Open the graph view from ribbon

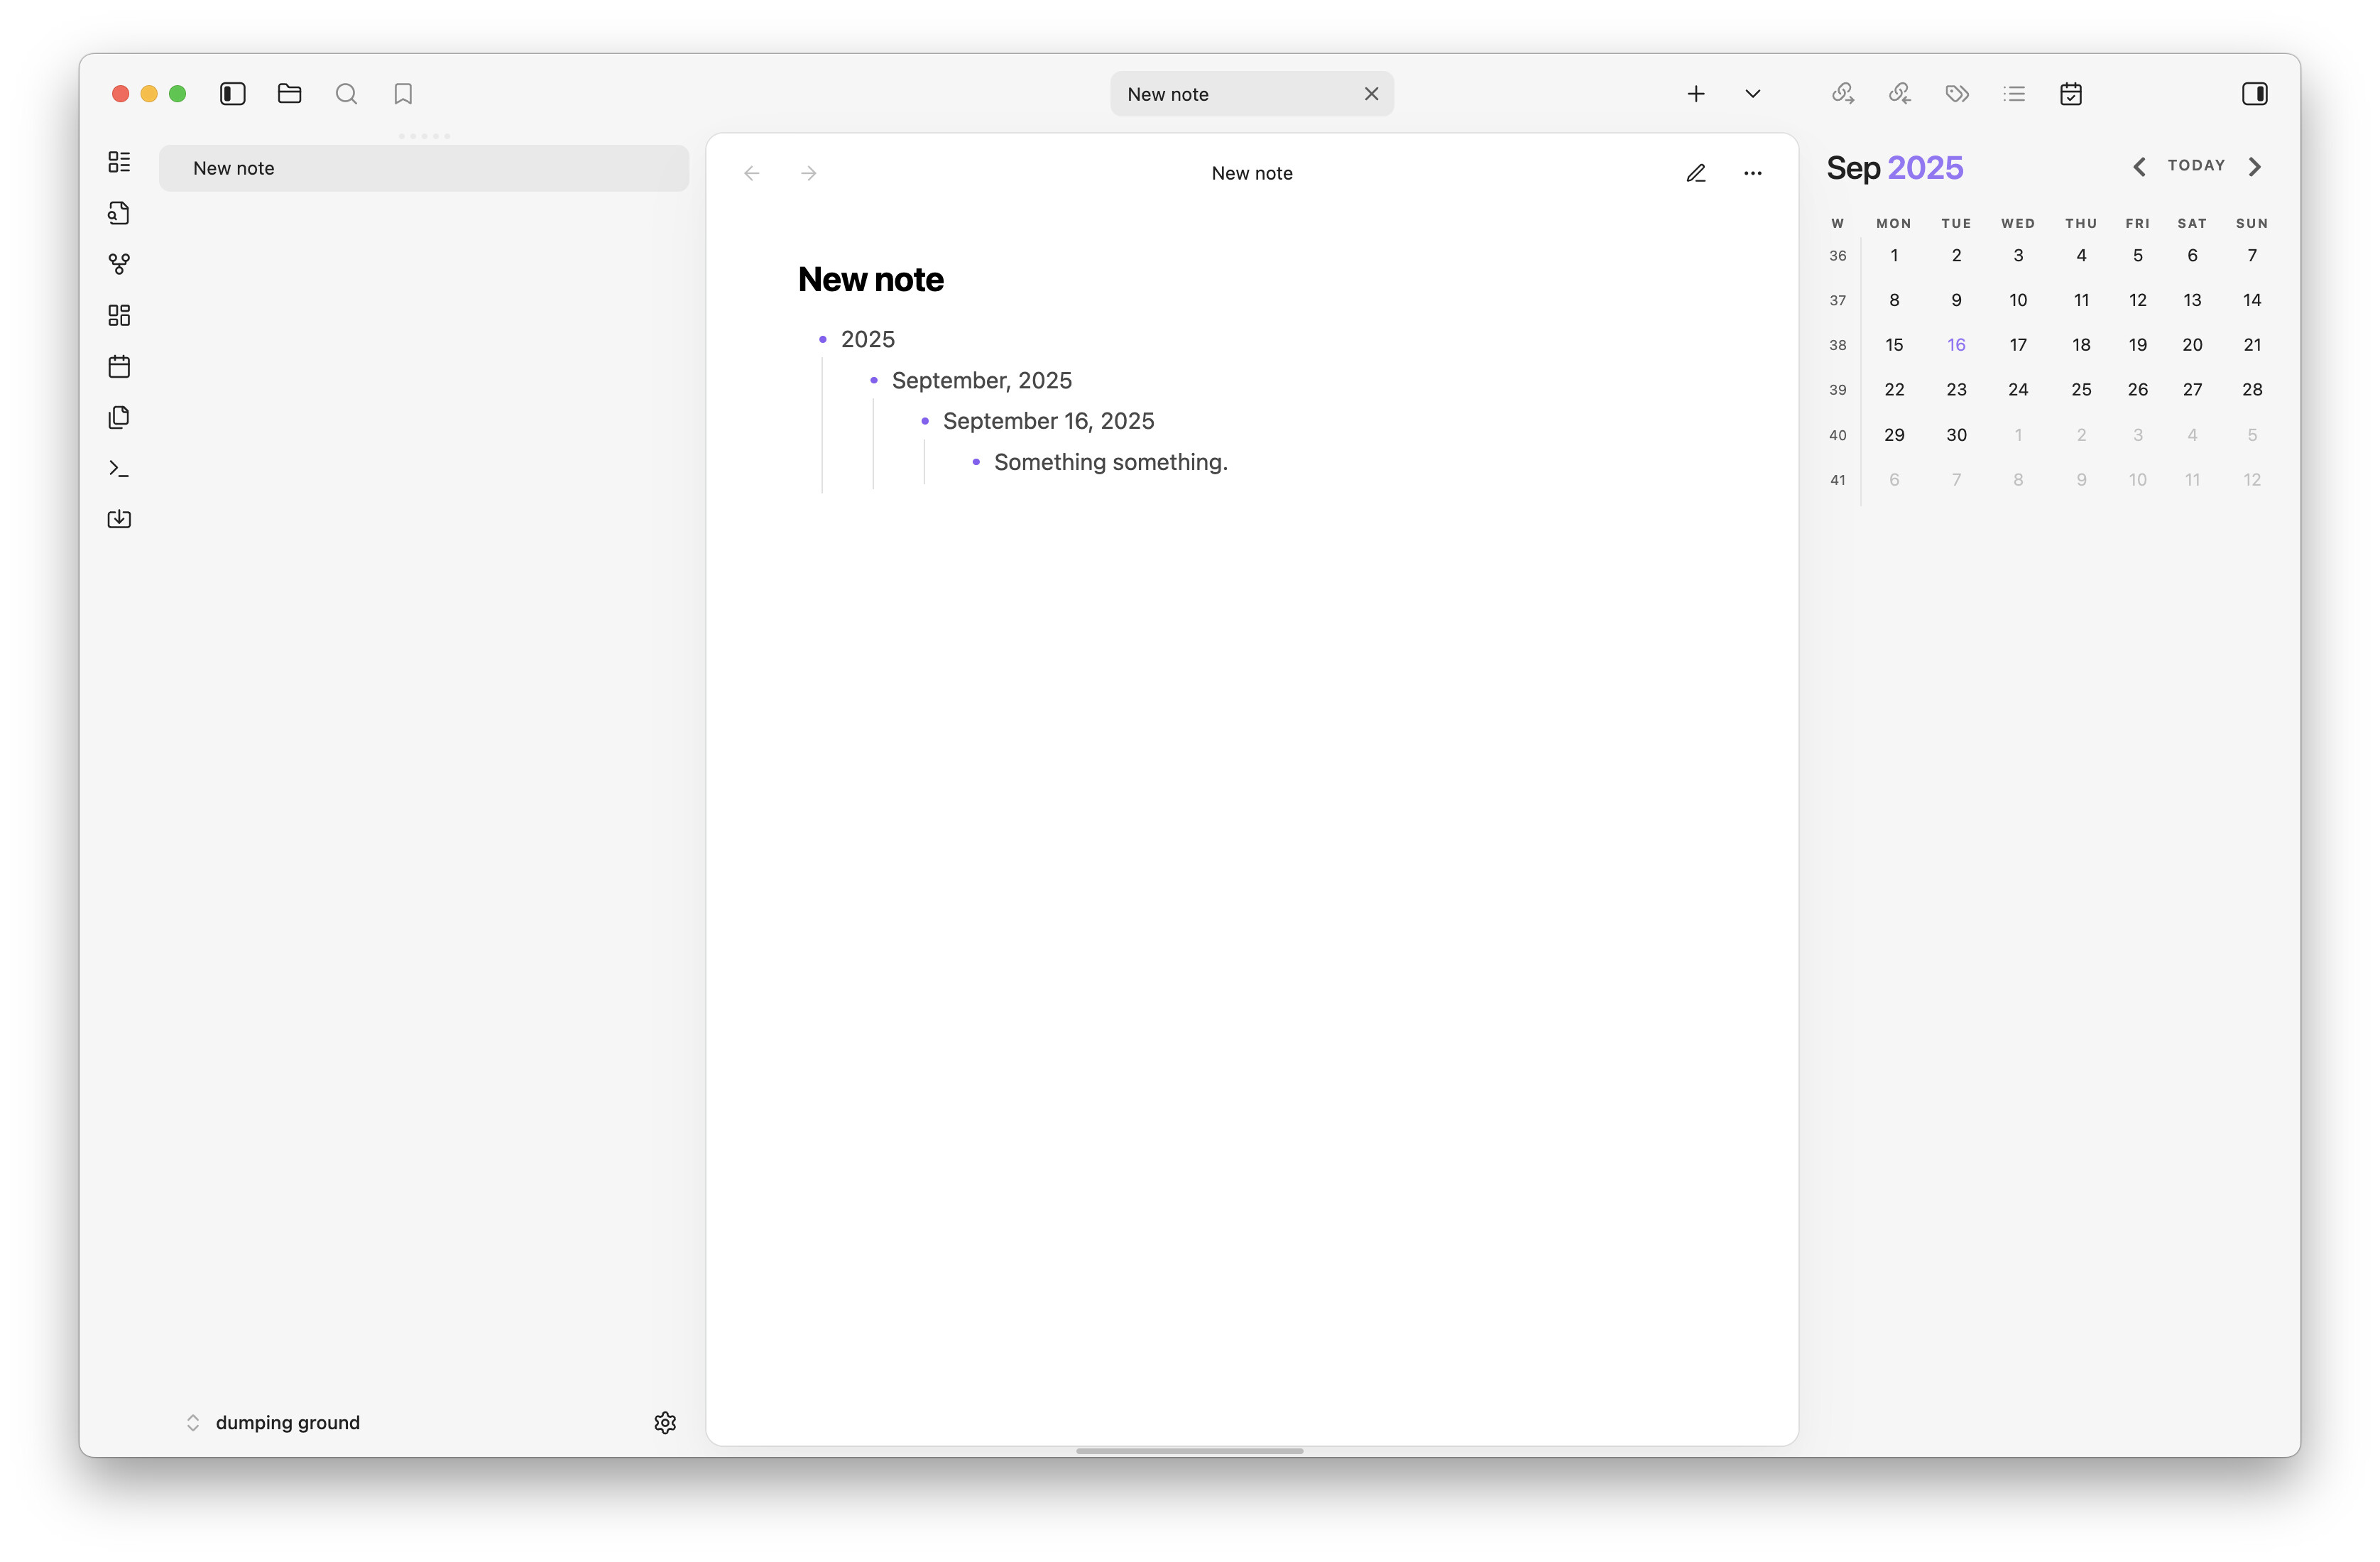pos(119,264)
